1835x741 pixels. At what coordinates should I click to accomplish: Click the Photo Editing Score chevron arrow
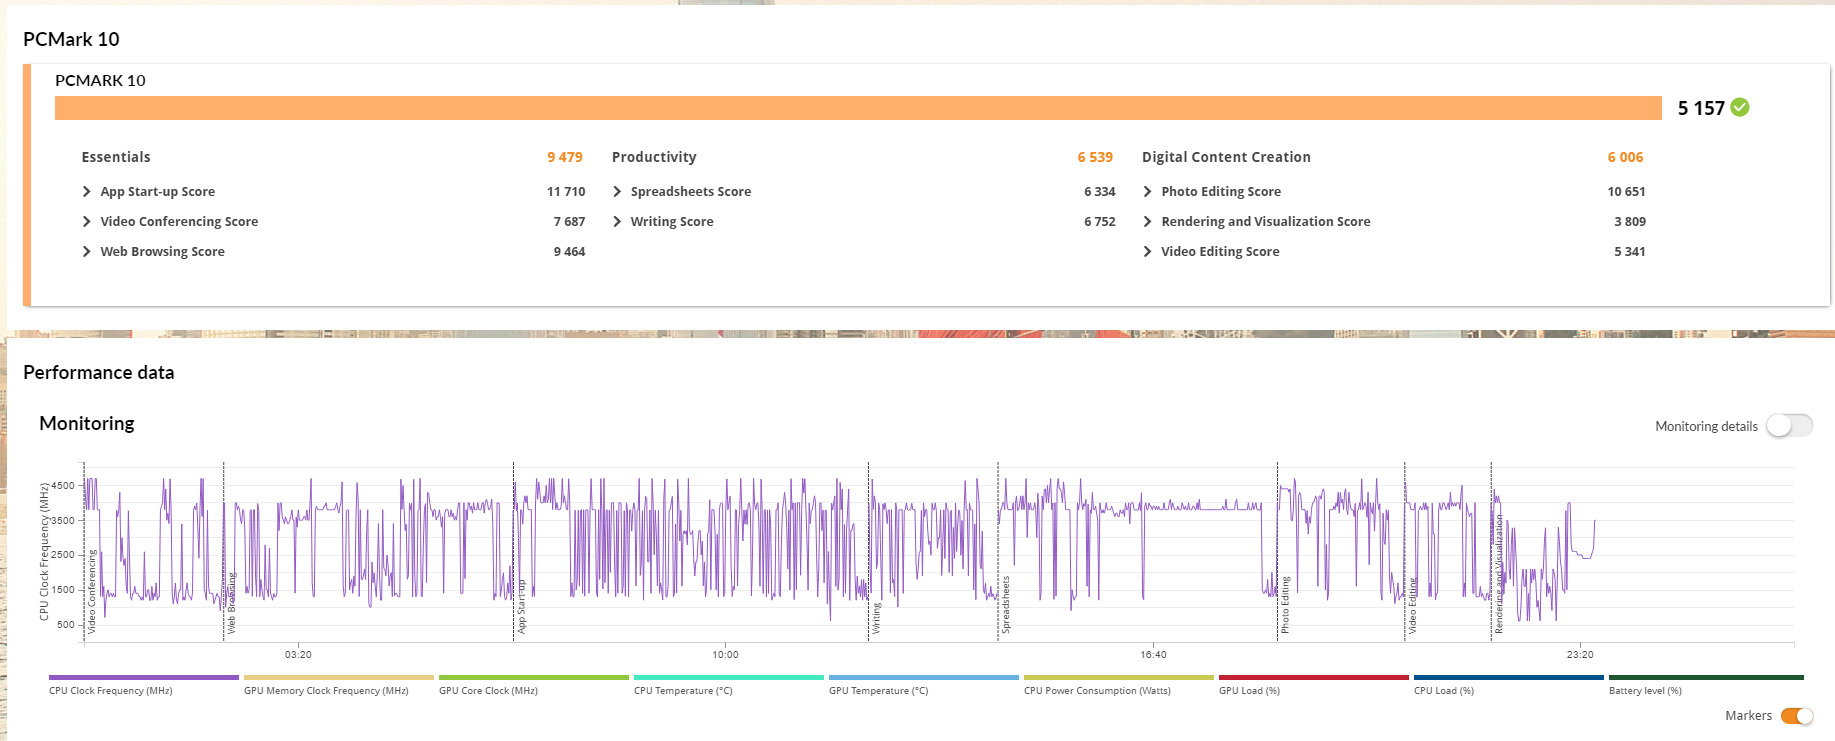(x=1147, y=192)
